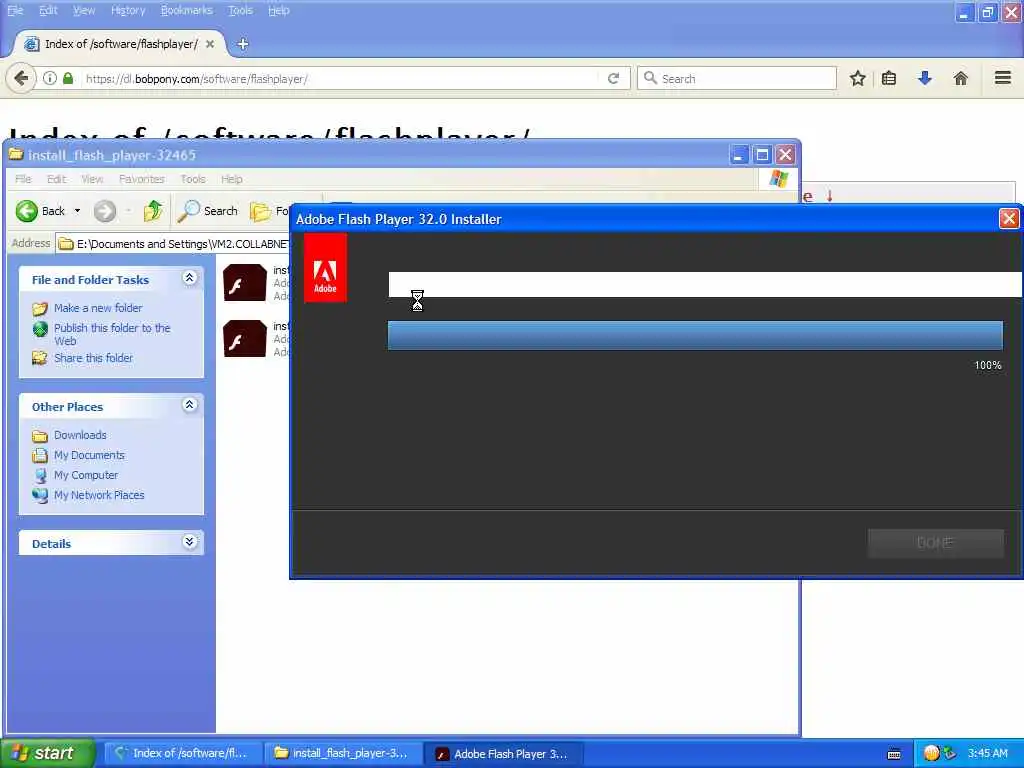Image resolution: width=1024 pixels, height=768 pixels.
Task: Open Firefox Tools menu
Action: point(240,10)
